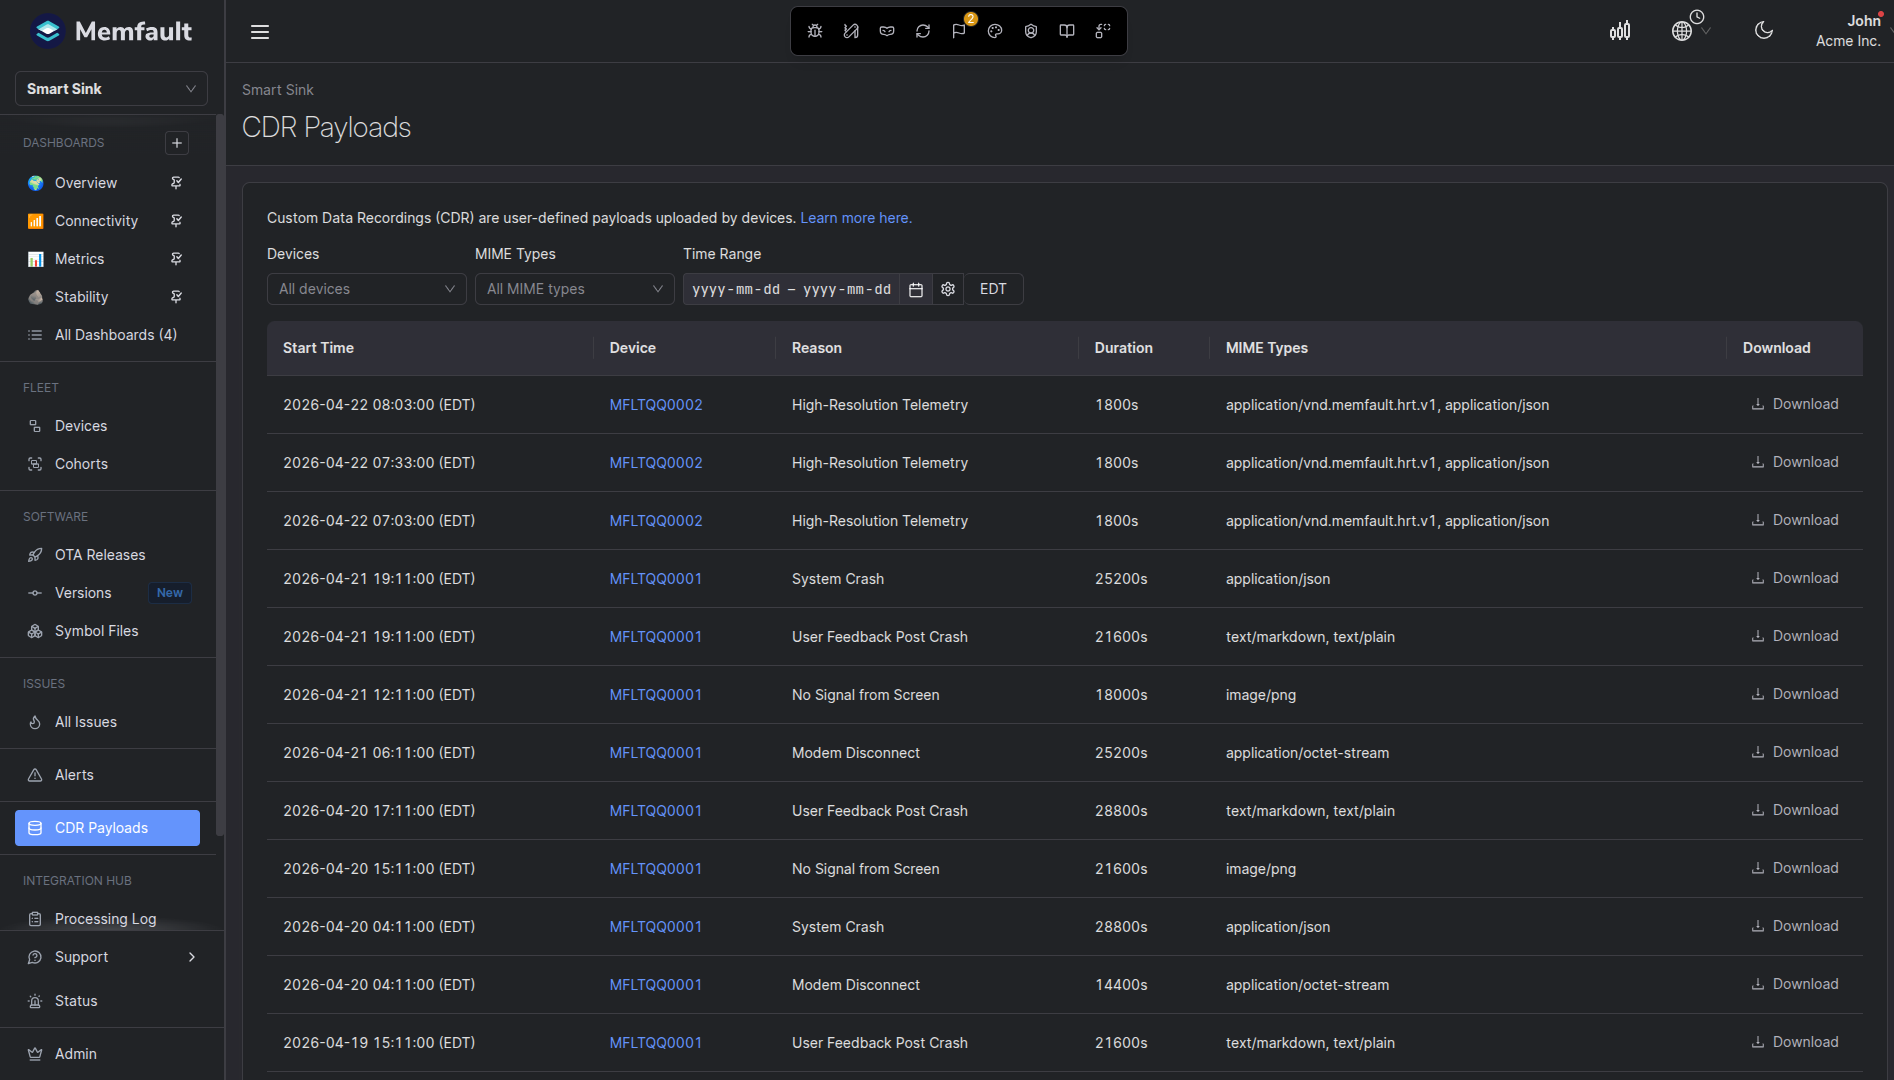The image size is (1894, 1080).
Task: Click the Memfault logo
Action: 110,31
